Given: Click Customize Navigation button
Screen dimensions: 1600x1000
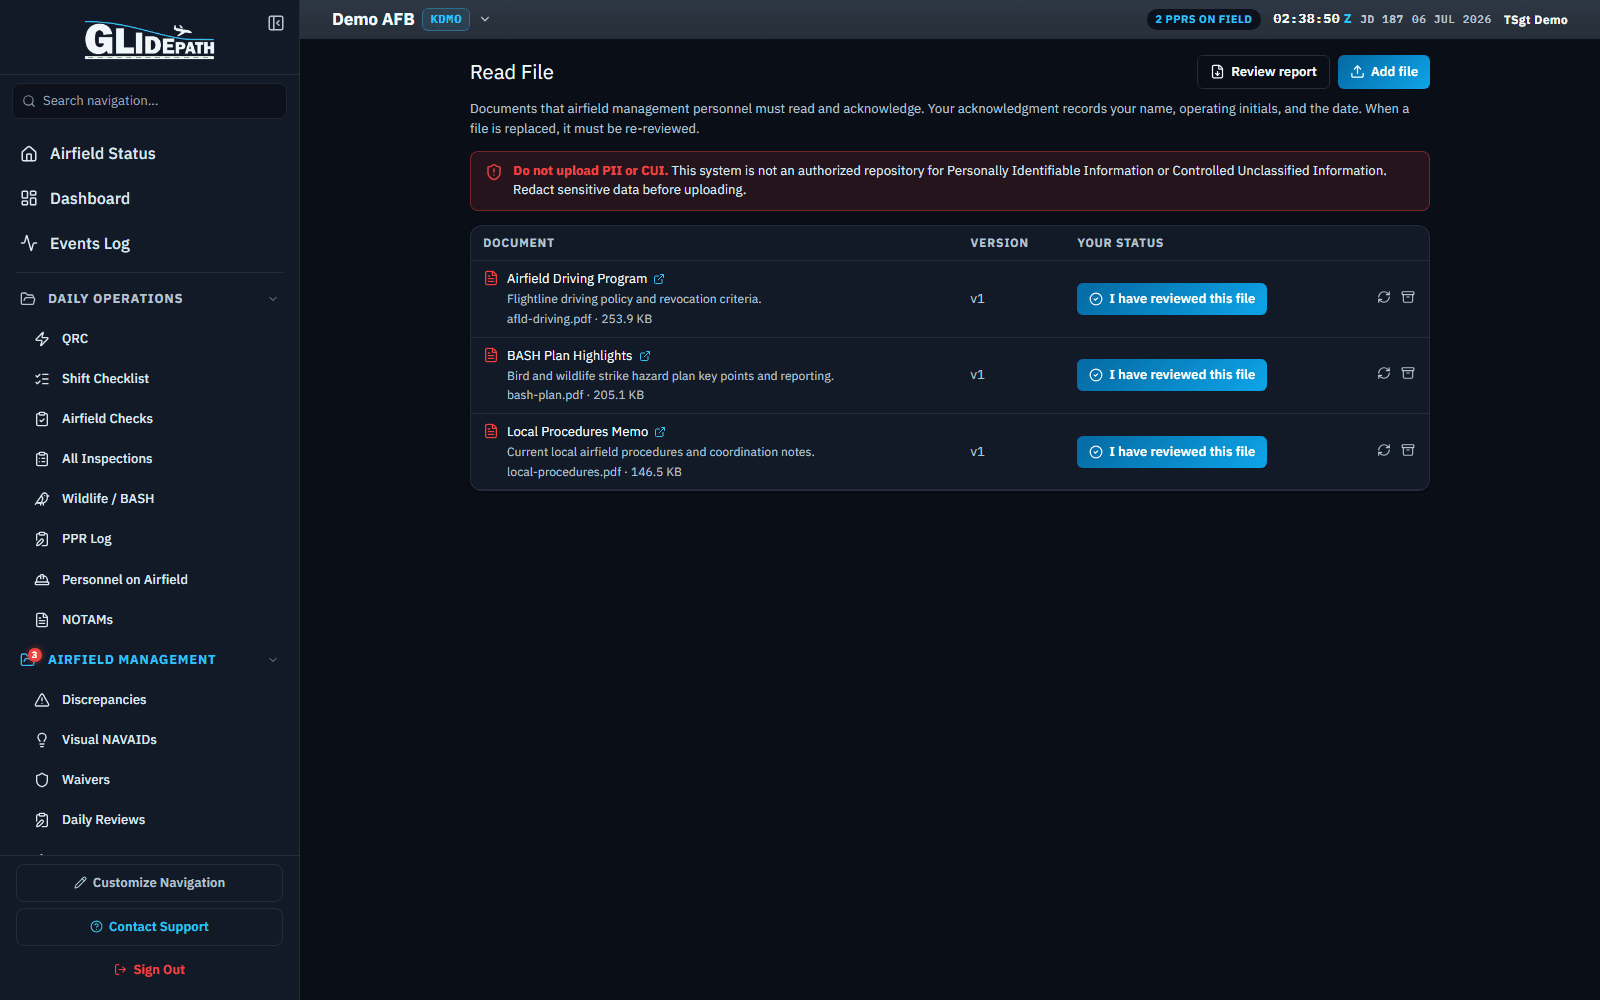Looking at the screenshot, I should [149, 883].
